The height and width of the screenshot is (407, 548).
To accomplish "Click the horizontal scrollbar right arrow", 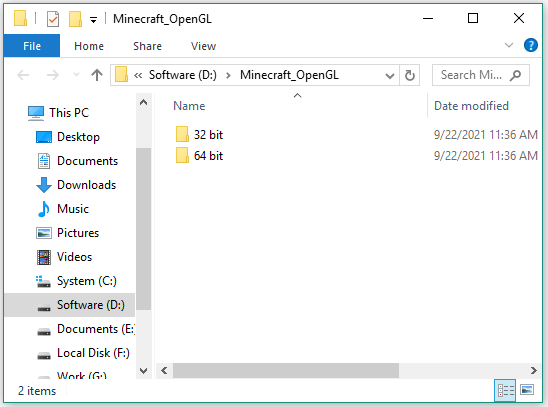I will [x=533, y=370].
